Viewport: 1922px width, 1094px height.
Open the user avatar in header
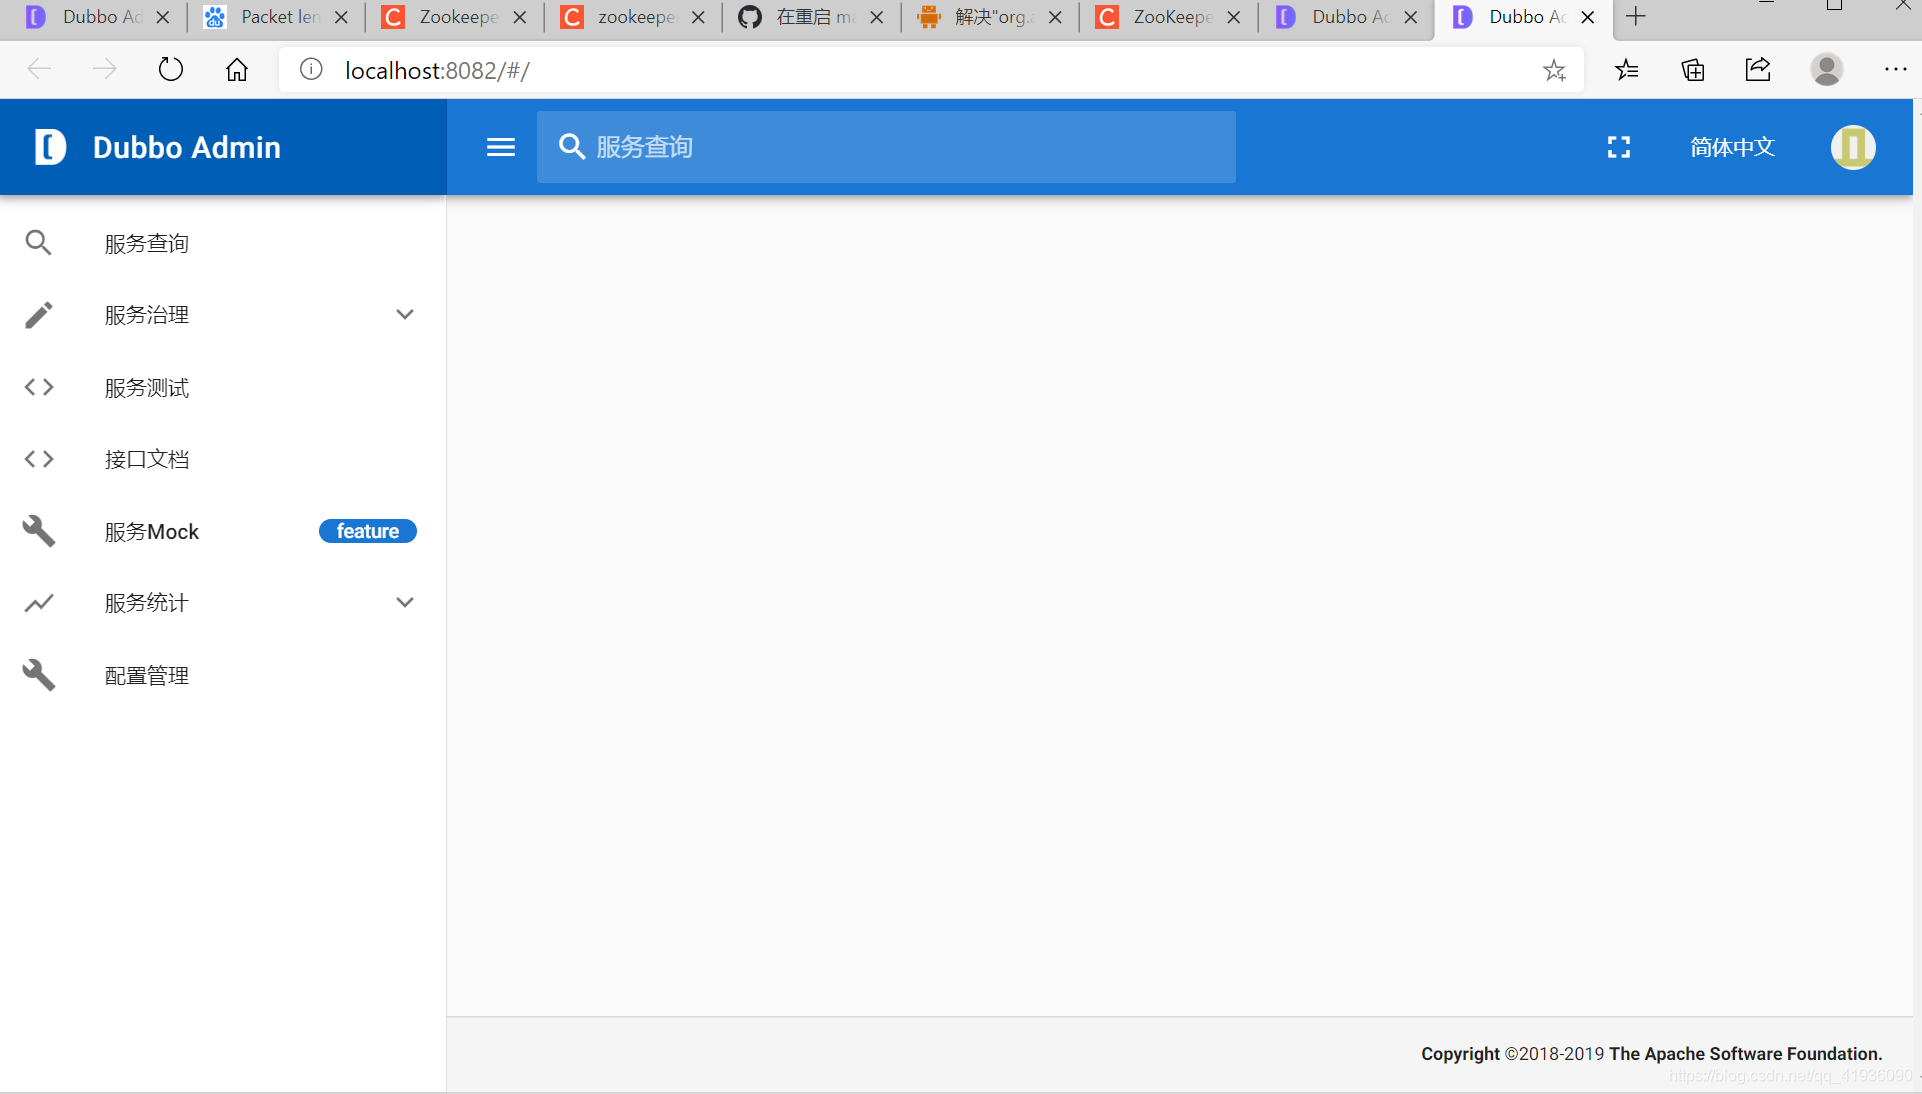coord(1852,147)
